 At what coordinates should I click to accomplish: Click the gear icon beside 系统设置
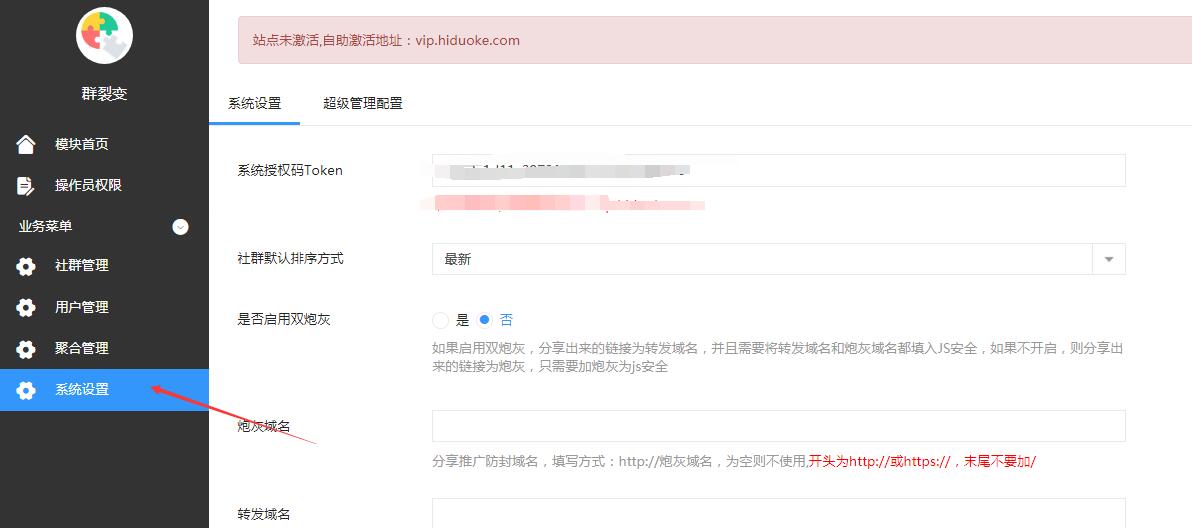point(26,390)
